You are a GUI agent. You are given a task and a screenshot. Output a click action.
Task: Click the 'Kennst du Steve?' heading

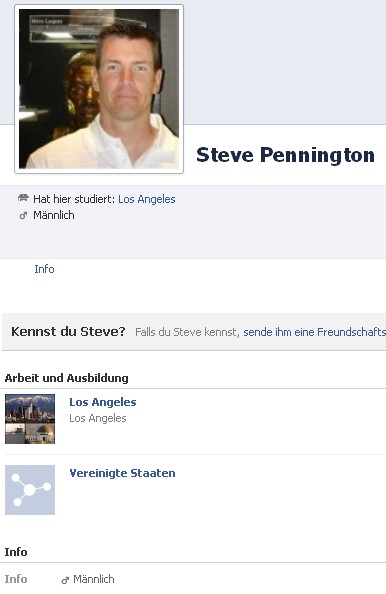pos(68,331)
